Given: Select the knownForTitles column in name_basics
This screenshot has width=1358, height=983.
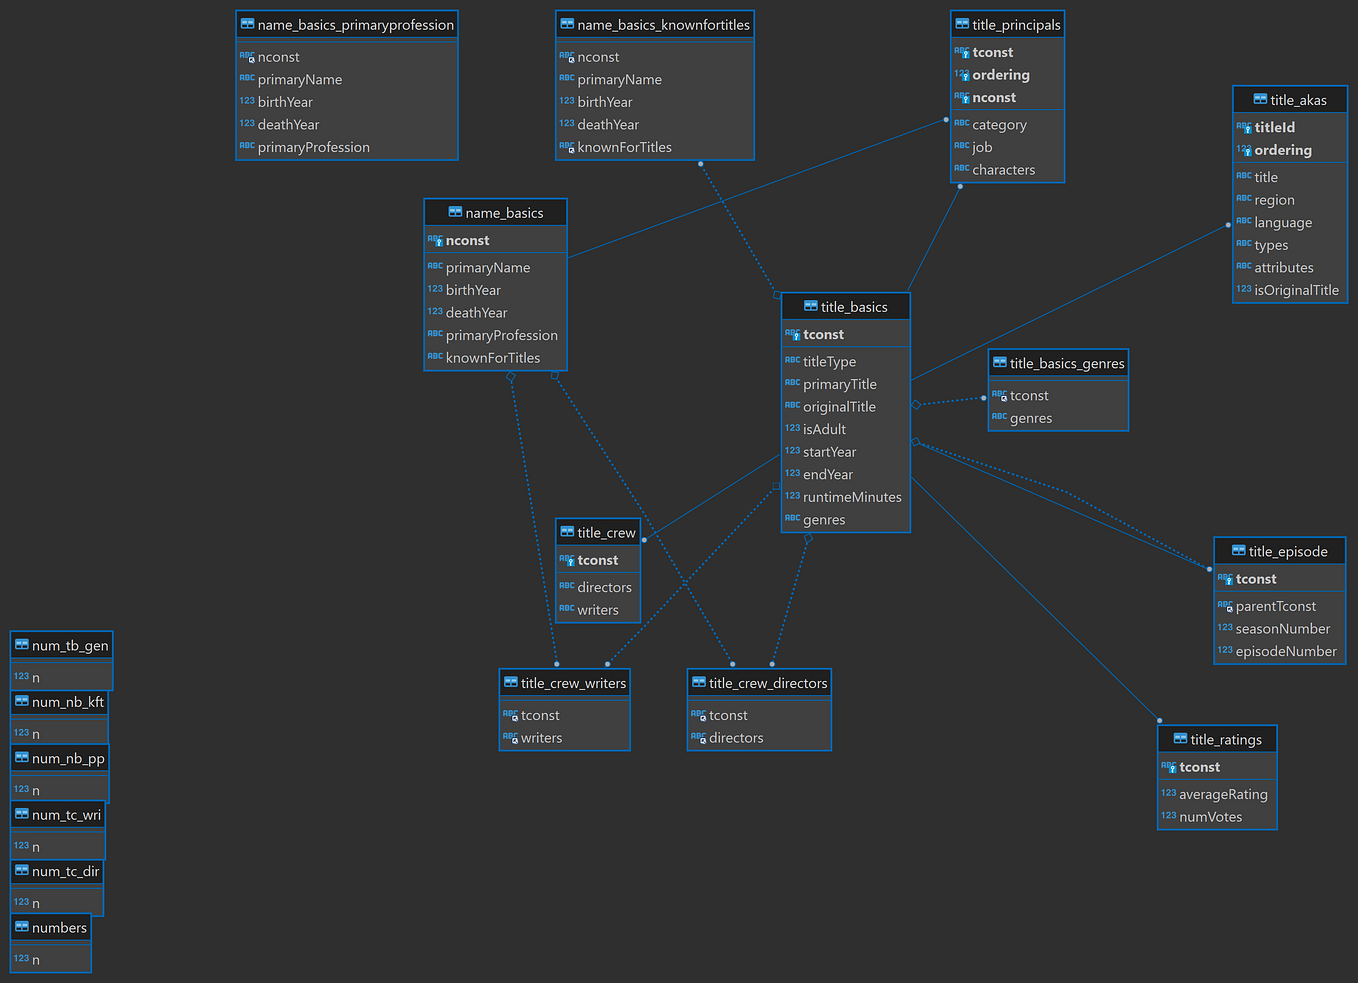Looking at the screenshot, I should pos(492,357).
